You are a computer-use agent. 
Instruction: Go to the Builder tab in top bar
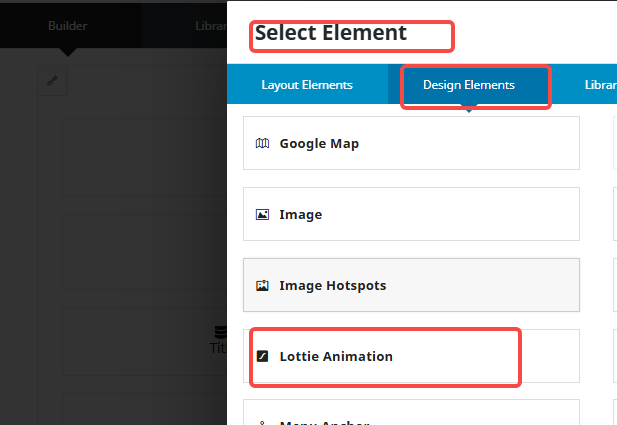click(x=68, y=25)
